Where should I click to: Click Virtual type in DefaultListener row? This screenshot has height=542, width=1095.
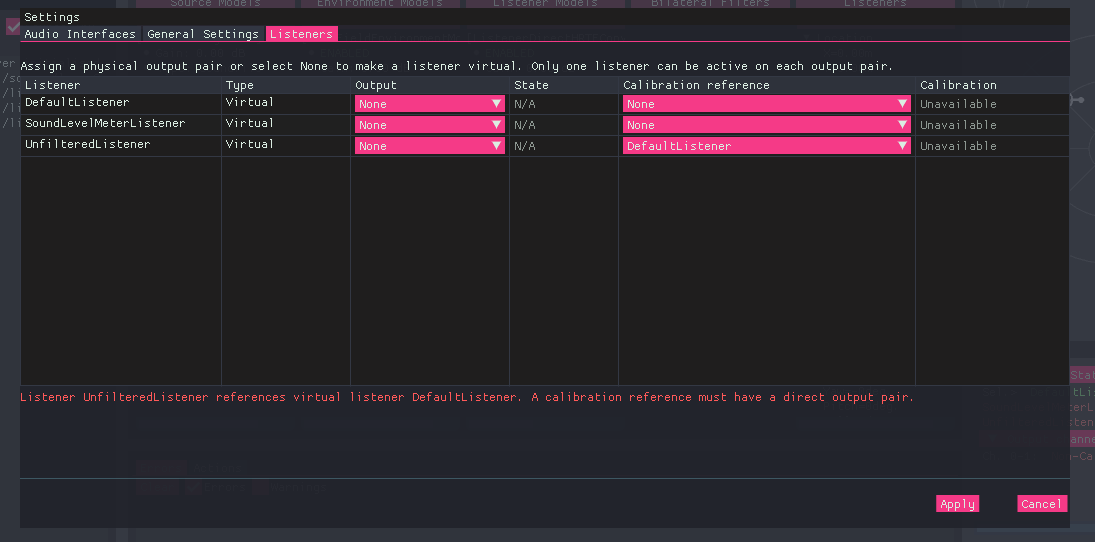(249, 103)
